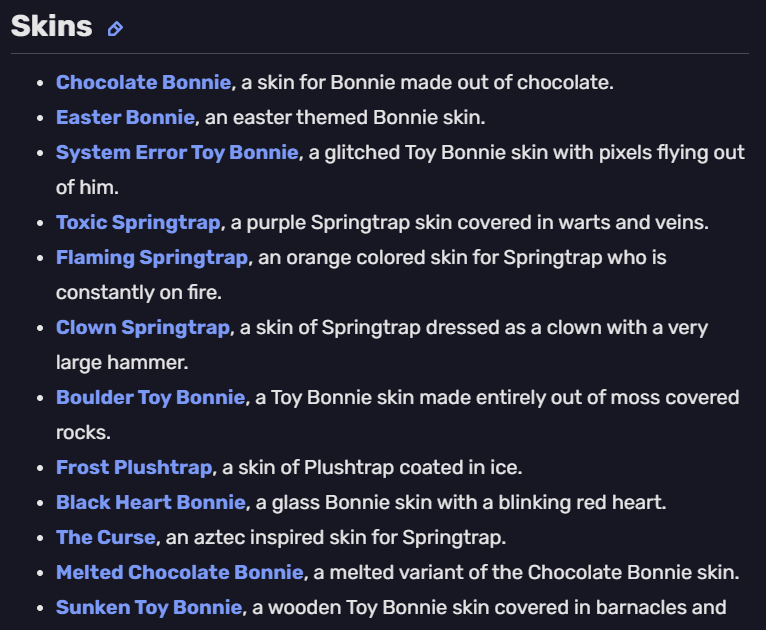766x630 pixels.
Task: Click The Curse skin link
Action: 106,538
